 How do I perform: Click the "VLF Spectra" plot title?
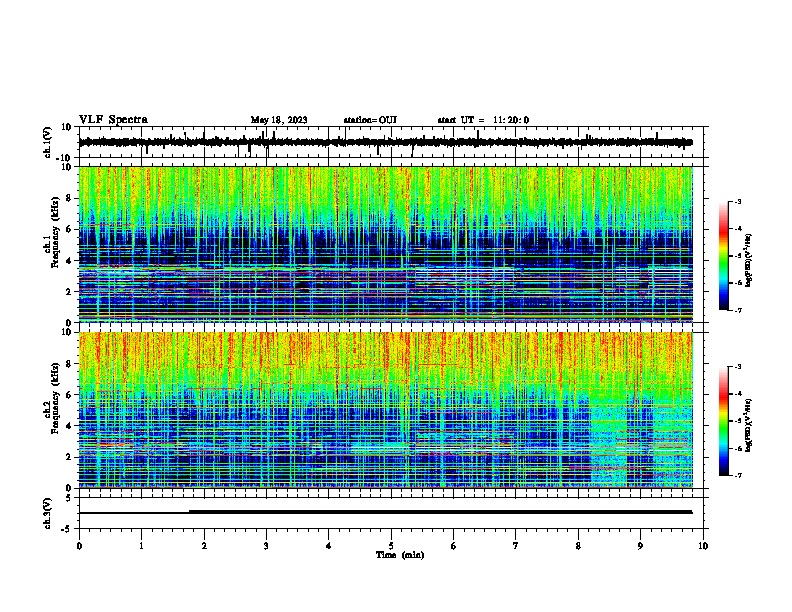pos(113,119)
